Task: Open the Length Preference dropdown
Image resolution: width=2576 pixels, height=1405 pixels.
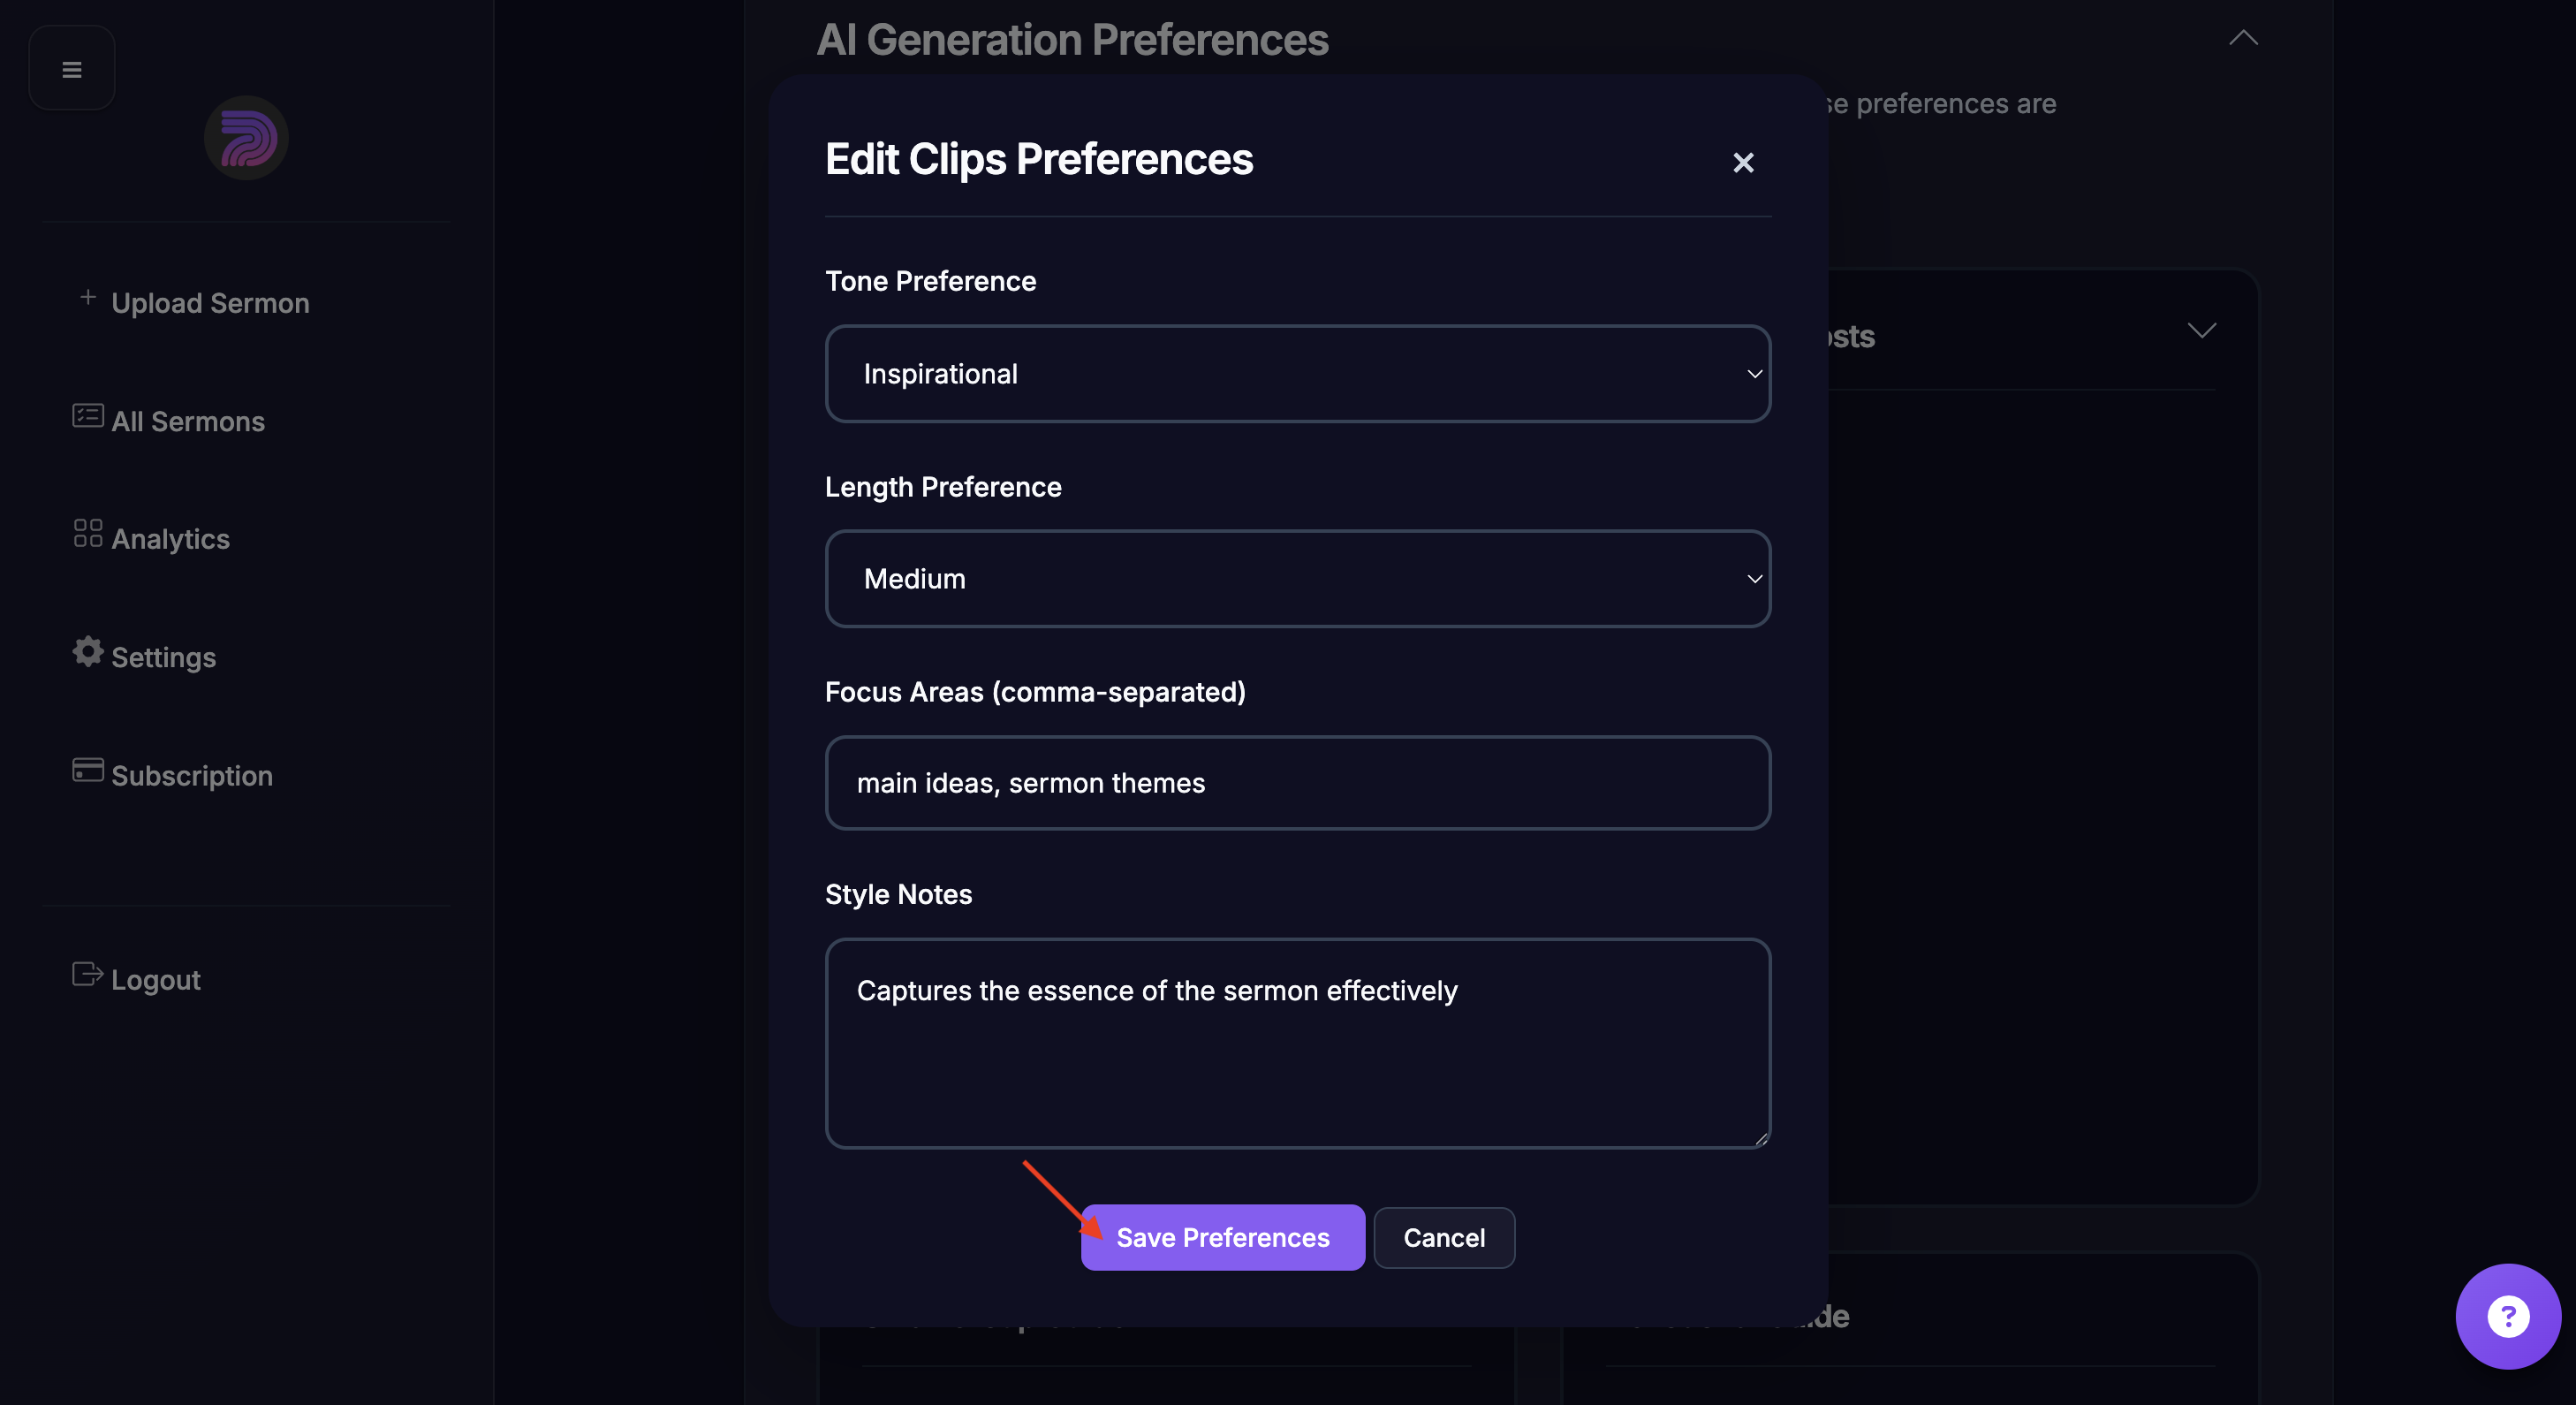Action: click(1297, 579)
